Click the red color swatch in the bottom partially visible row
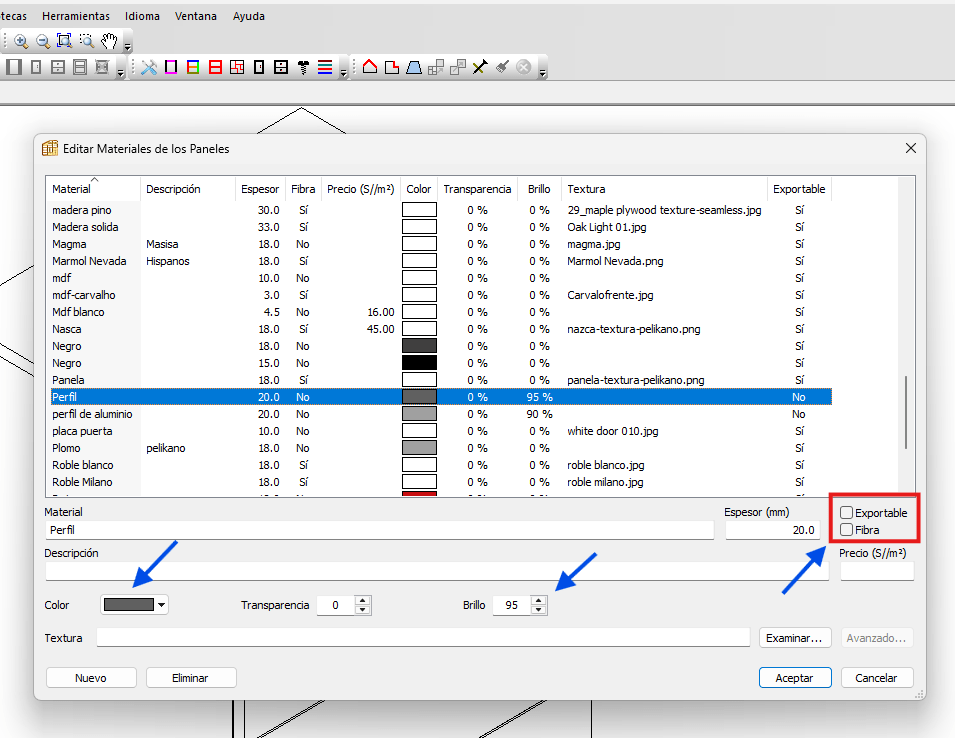Viewport: 955px width, 738px height. pyautogui.click(x=419, y=494)
